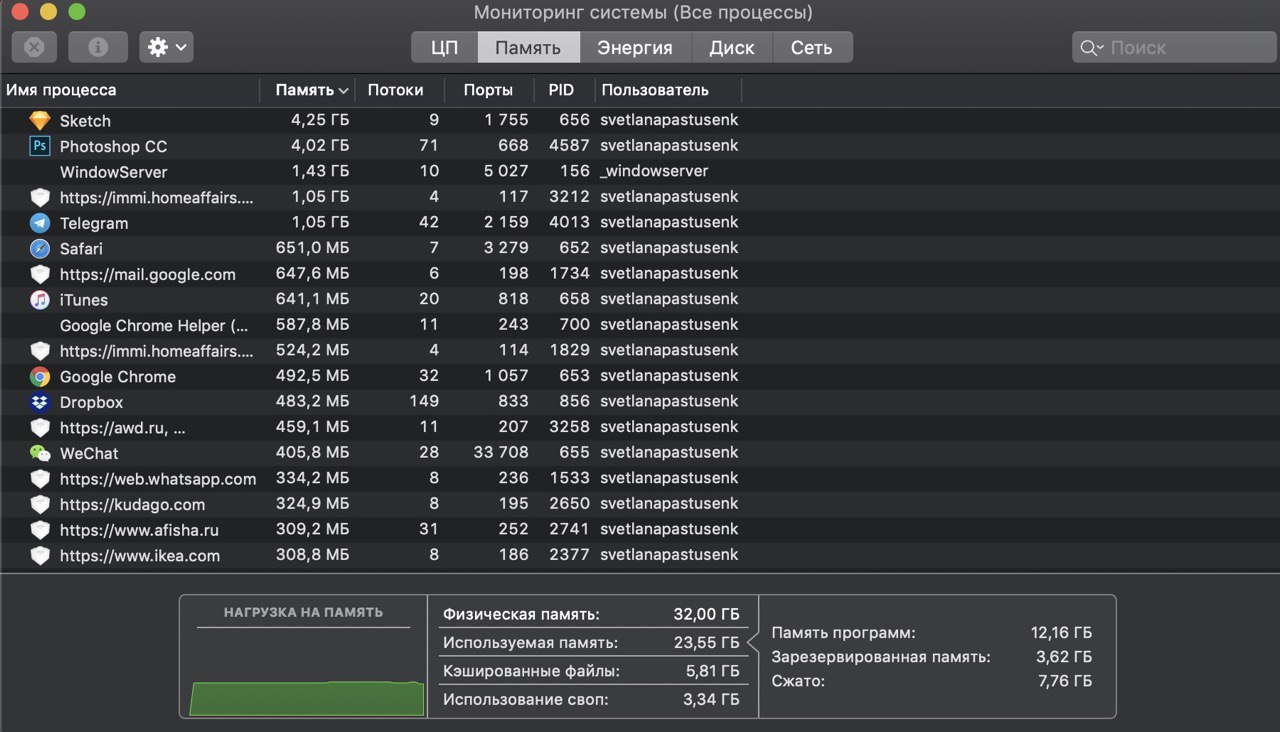Click the stop process X button

34,47
